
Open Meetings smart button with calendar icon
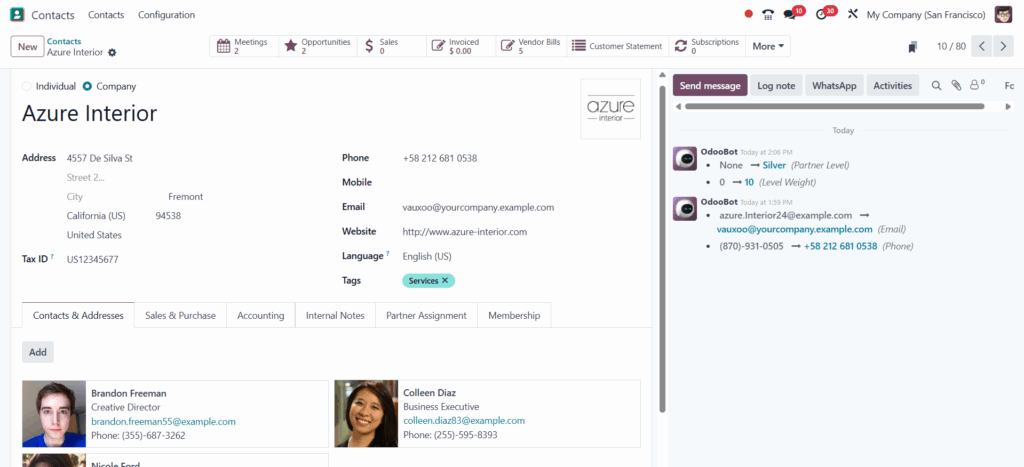coord(244,46)
